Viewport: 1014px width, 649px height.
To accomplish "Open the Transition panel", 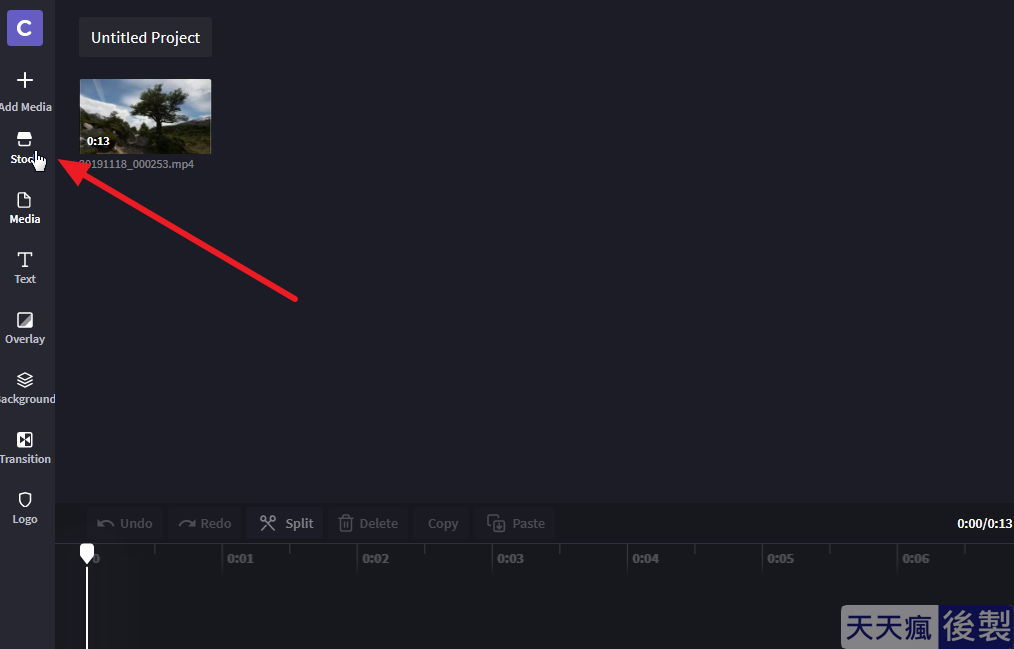I will [x=25, y=449].
